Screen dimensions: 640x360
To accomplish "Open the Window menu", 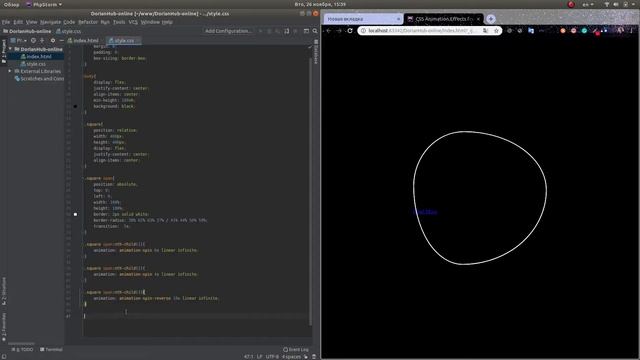I will click(x=150, y=22).
